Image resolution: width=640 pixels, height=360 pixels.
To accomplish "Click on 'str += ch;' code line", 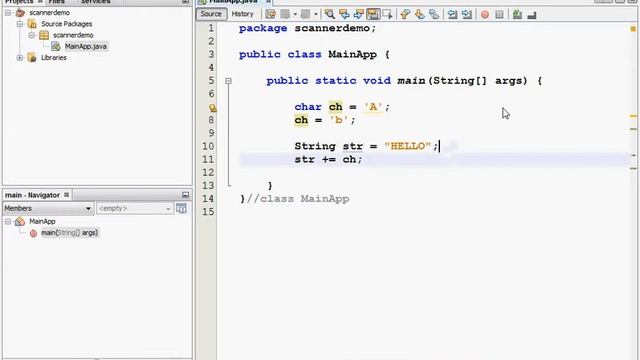I will pos(328,159).
